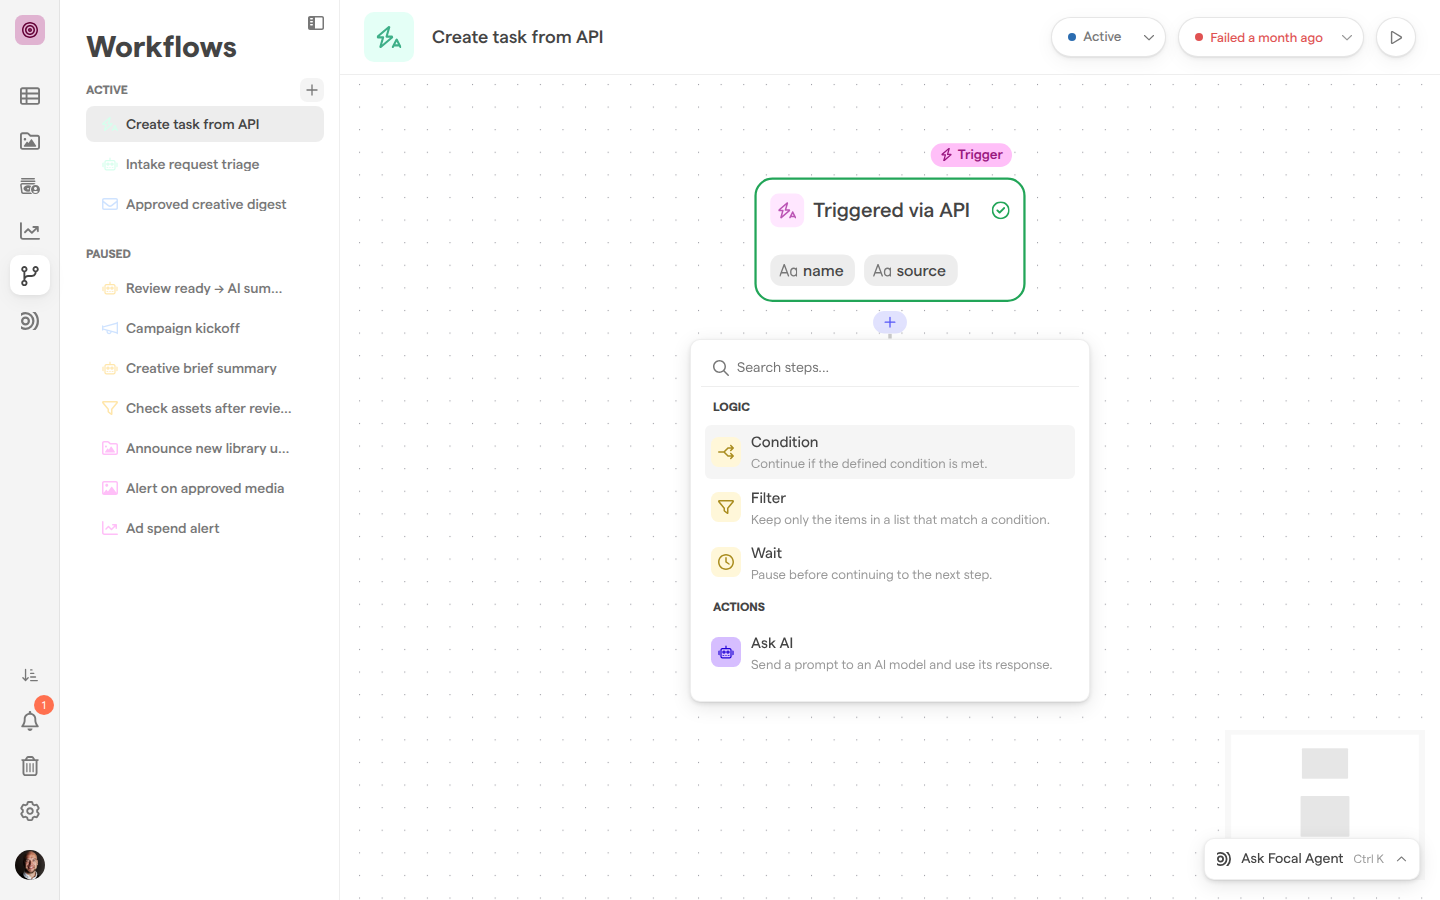Select the Filter logic step
This screenshot has height=900, width=1440.
(890, 508)
